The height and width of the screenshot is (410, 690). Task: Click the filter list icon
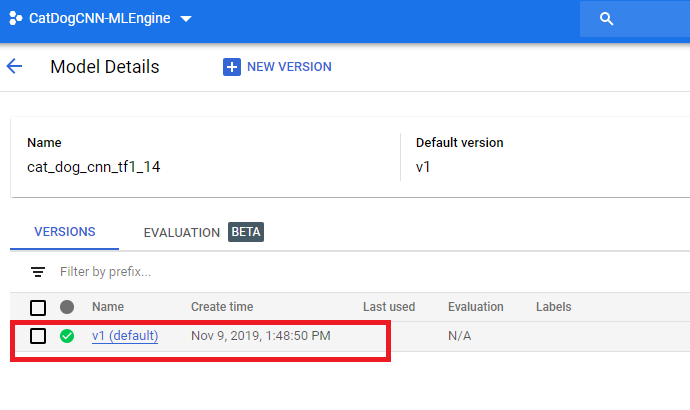[38, 272]
